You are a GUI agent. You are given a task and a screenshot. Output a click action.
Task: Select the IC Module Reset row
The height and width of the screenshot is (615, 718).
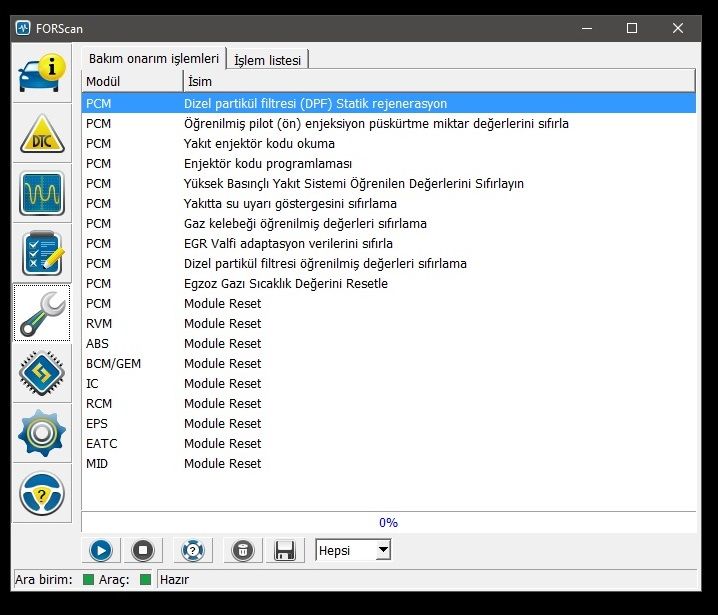pyautogui.click(x=389, y=384)
